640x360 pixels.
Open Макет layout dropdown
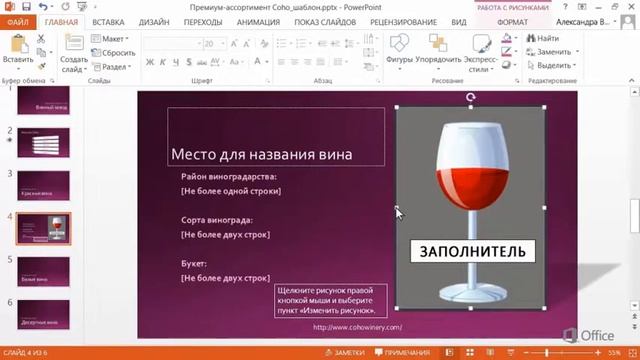110,39
